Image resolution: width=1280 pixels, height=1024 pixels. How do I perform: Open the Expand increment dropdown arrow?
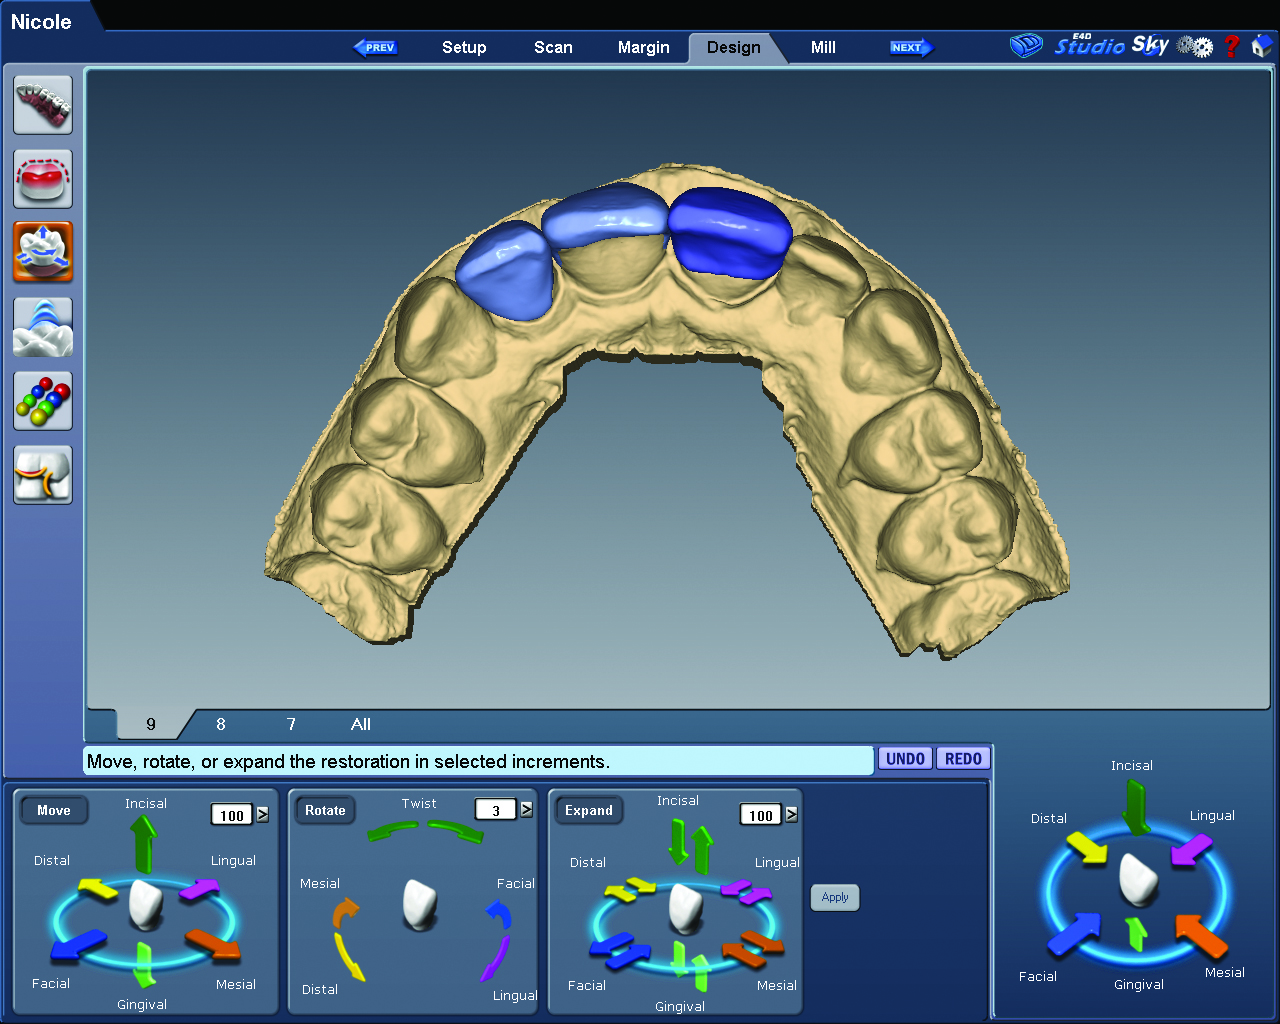(792, 814)
